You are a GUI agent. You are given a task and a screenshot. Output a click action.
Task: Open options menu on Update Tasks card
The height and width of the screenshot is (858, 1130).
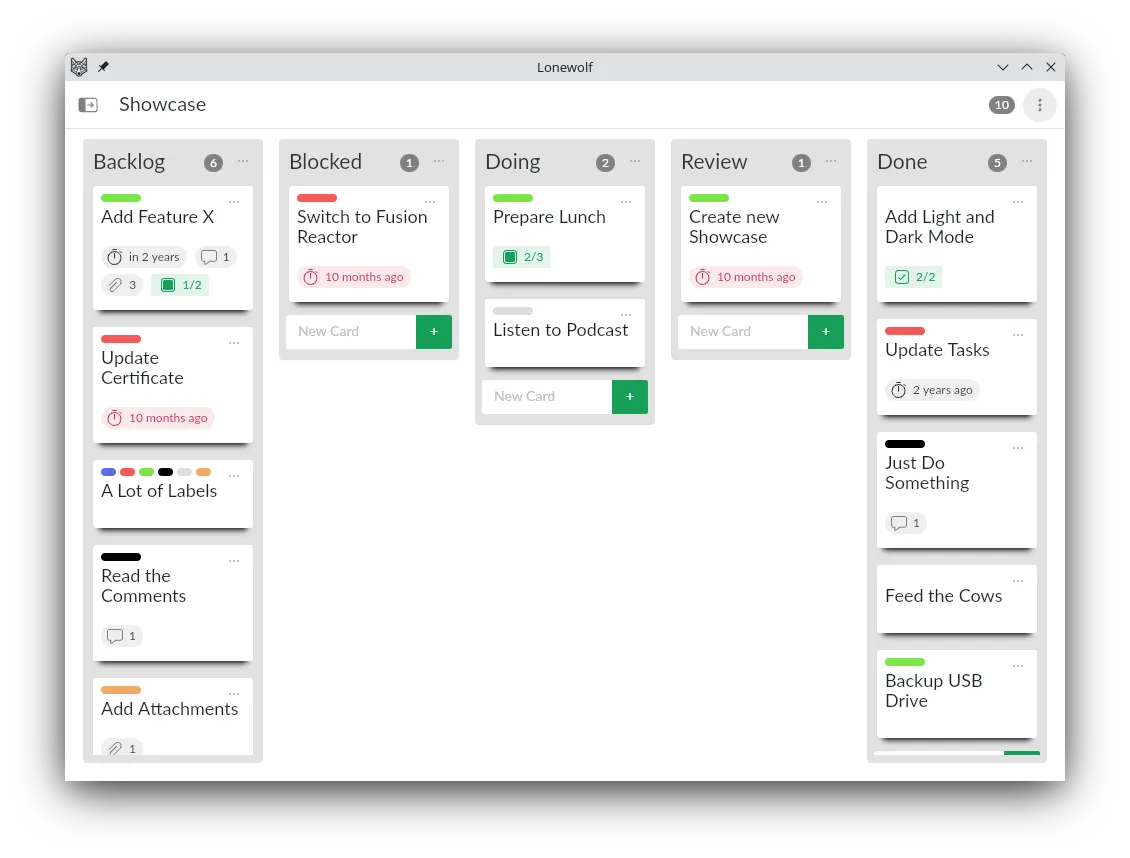click(1018, 336)
